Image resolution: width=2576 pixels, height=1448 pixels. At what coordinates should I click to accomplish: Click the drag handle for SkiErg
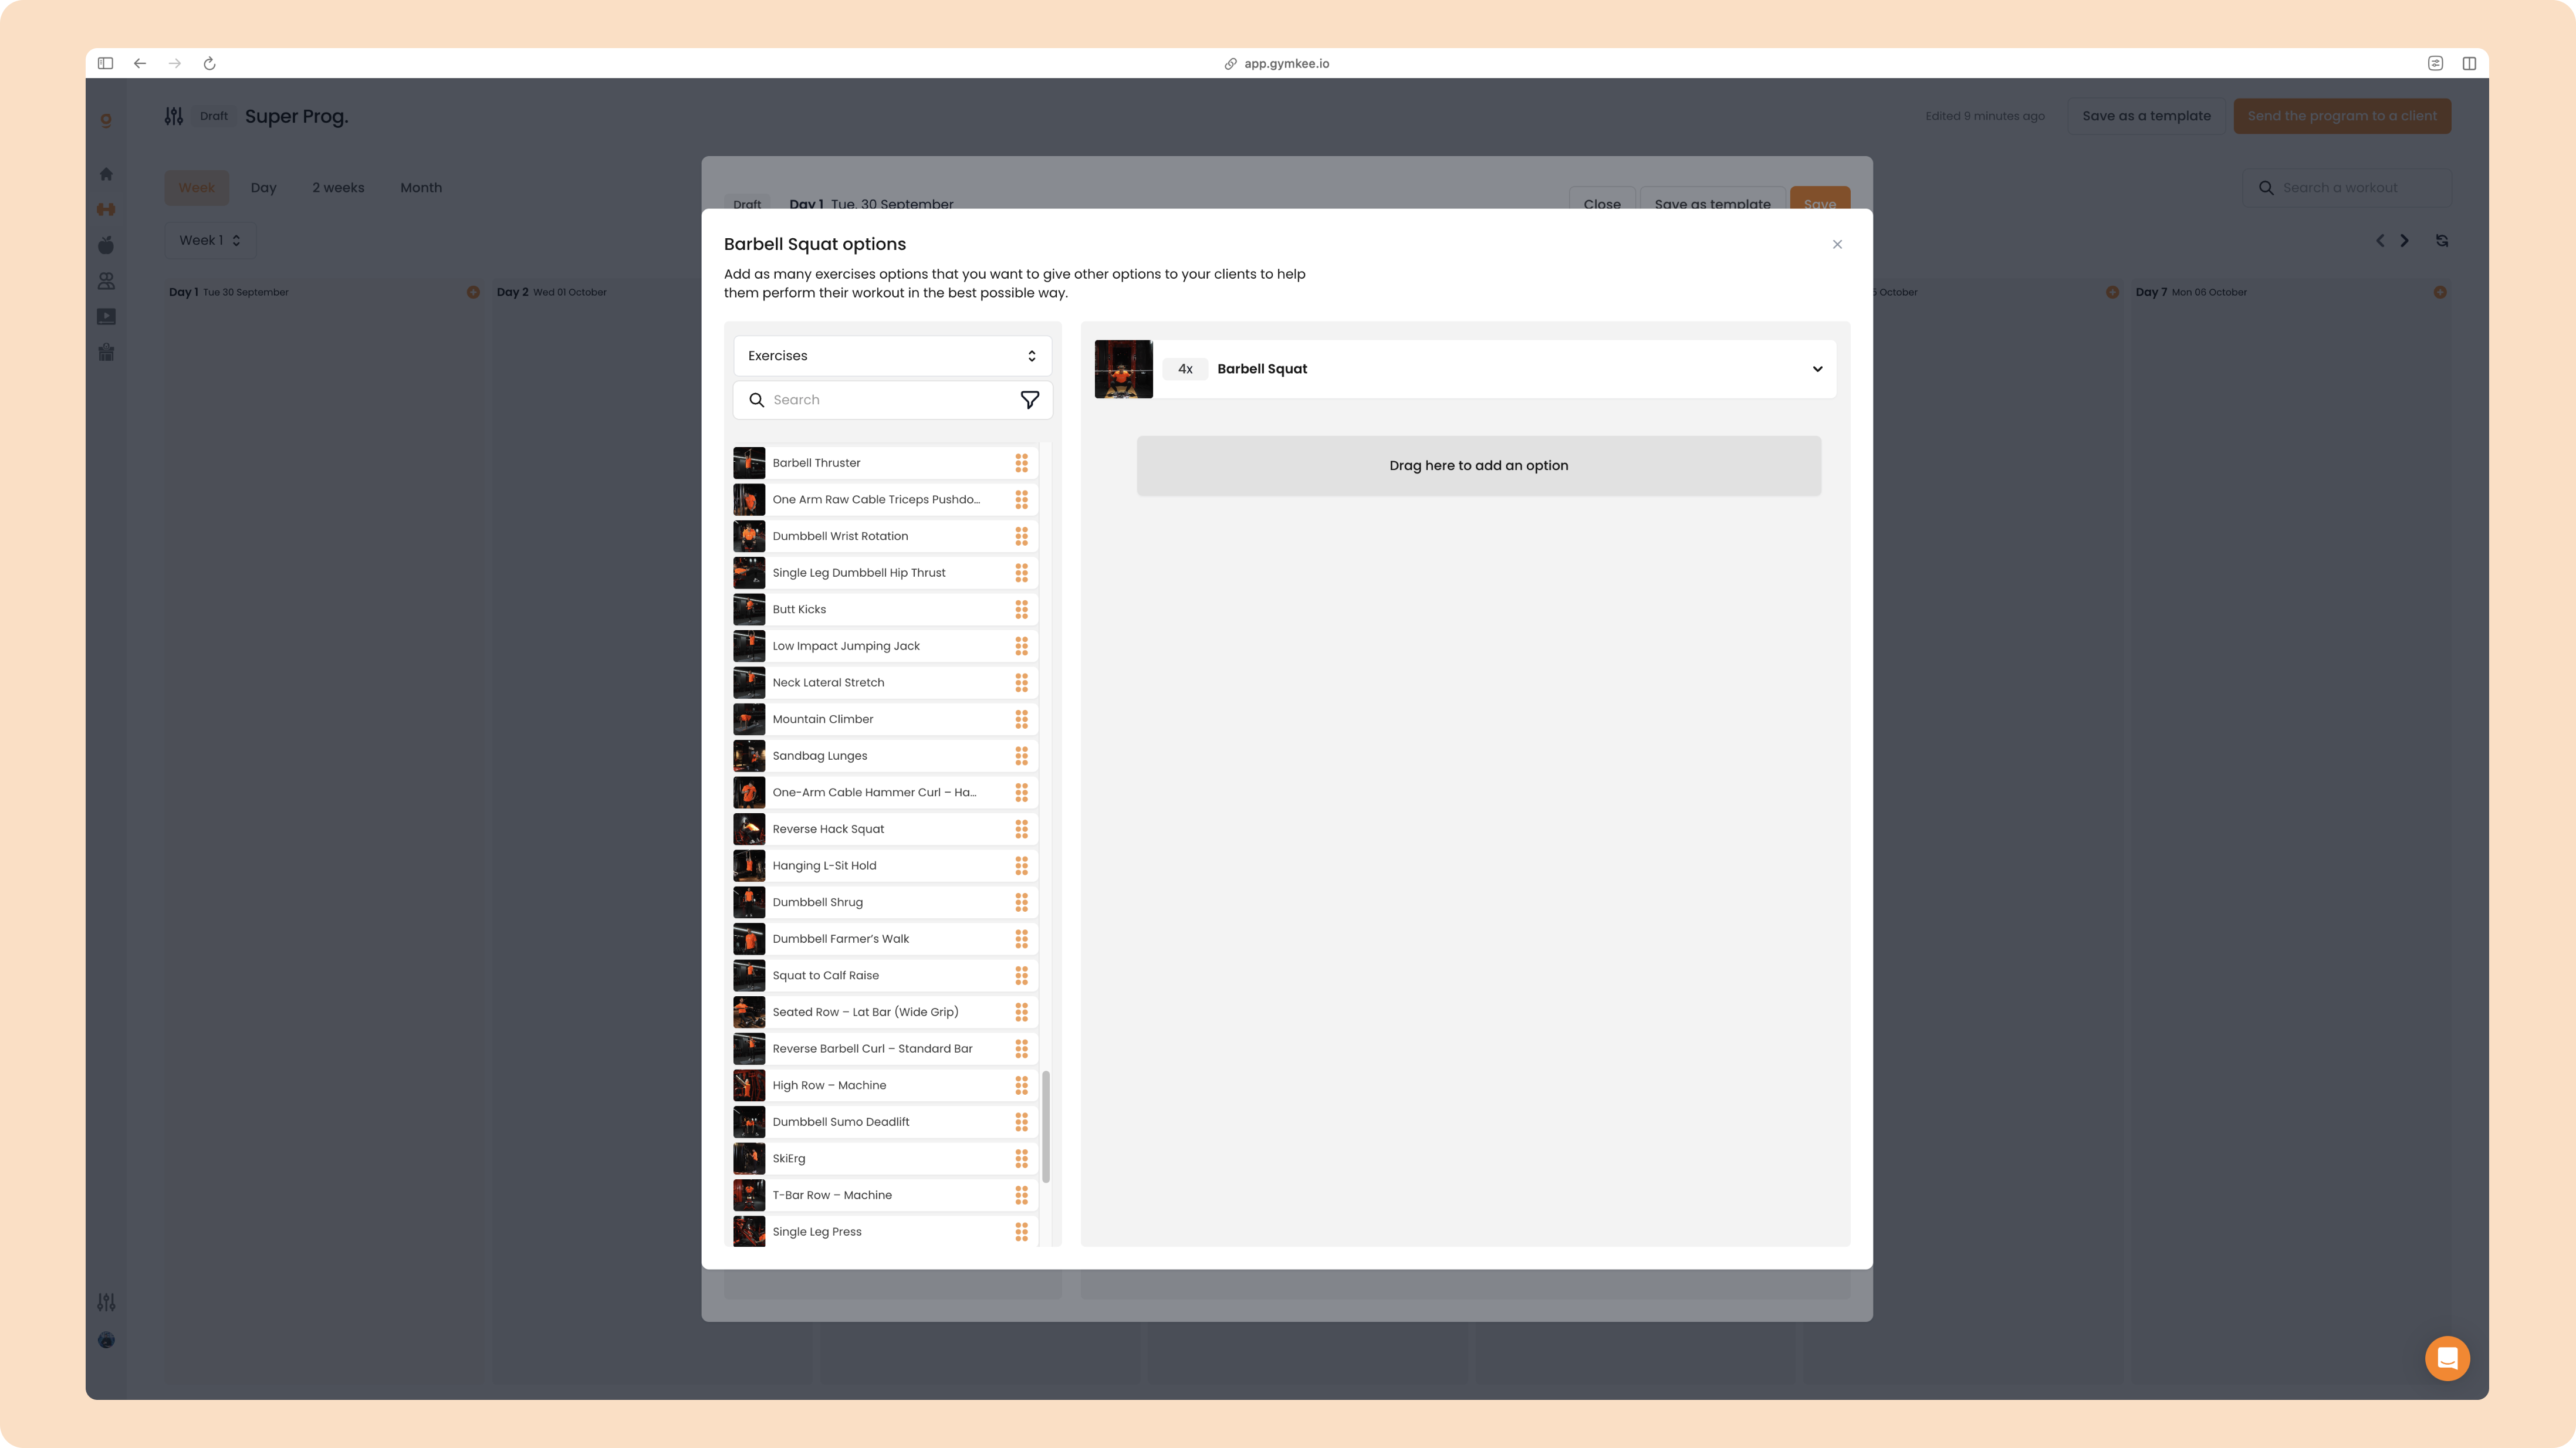tap(1021, 1158)
